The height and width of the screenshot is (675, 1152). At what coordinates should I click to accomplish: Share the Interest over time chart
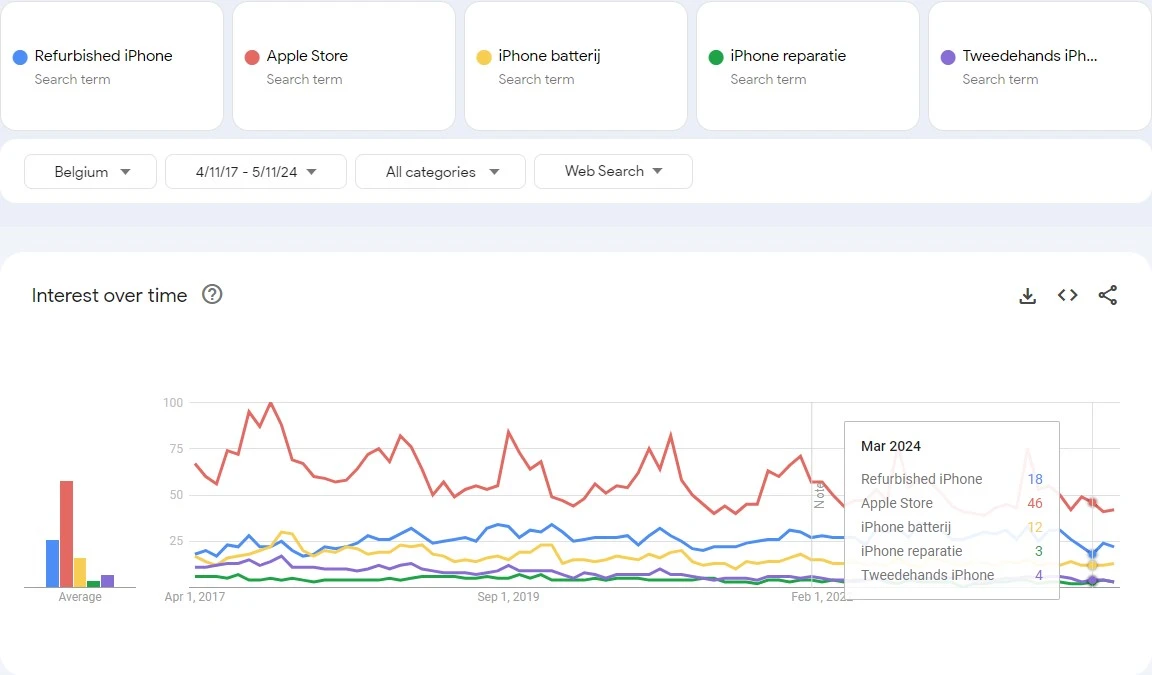tap(1107, 295)
